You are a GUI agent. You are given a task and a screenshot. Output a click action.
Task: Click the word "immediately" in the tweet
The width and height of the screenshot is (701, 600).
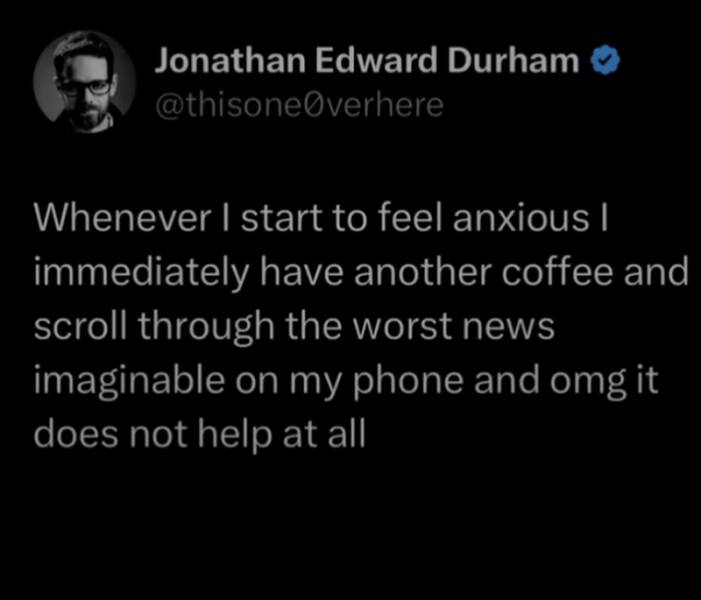pyautogui.click(x=141, y=274)
